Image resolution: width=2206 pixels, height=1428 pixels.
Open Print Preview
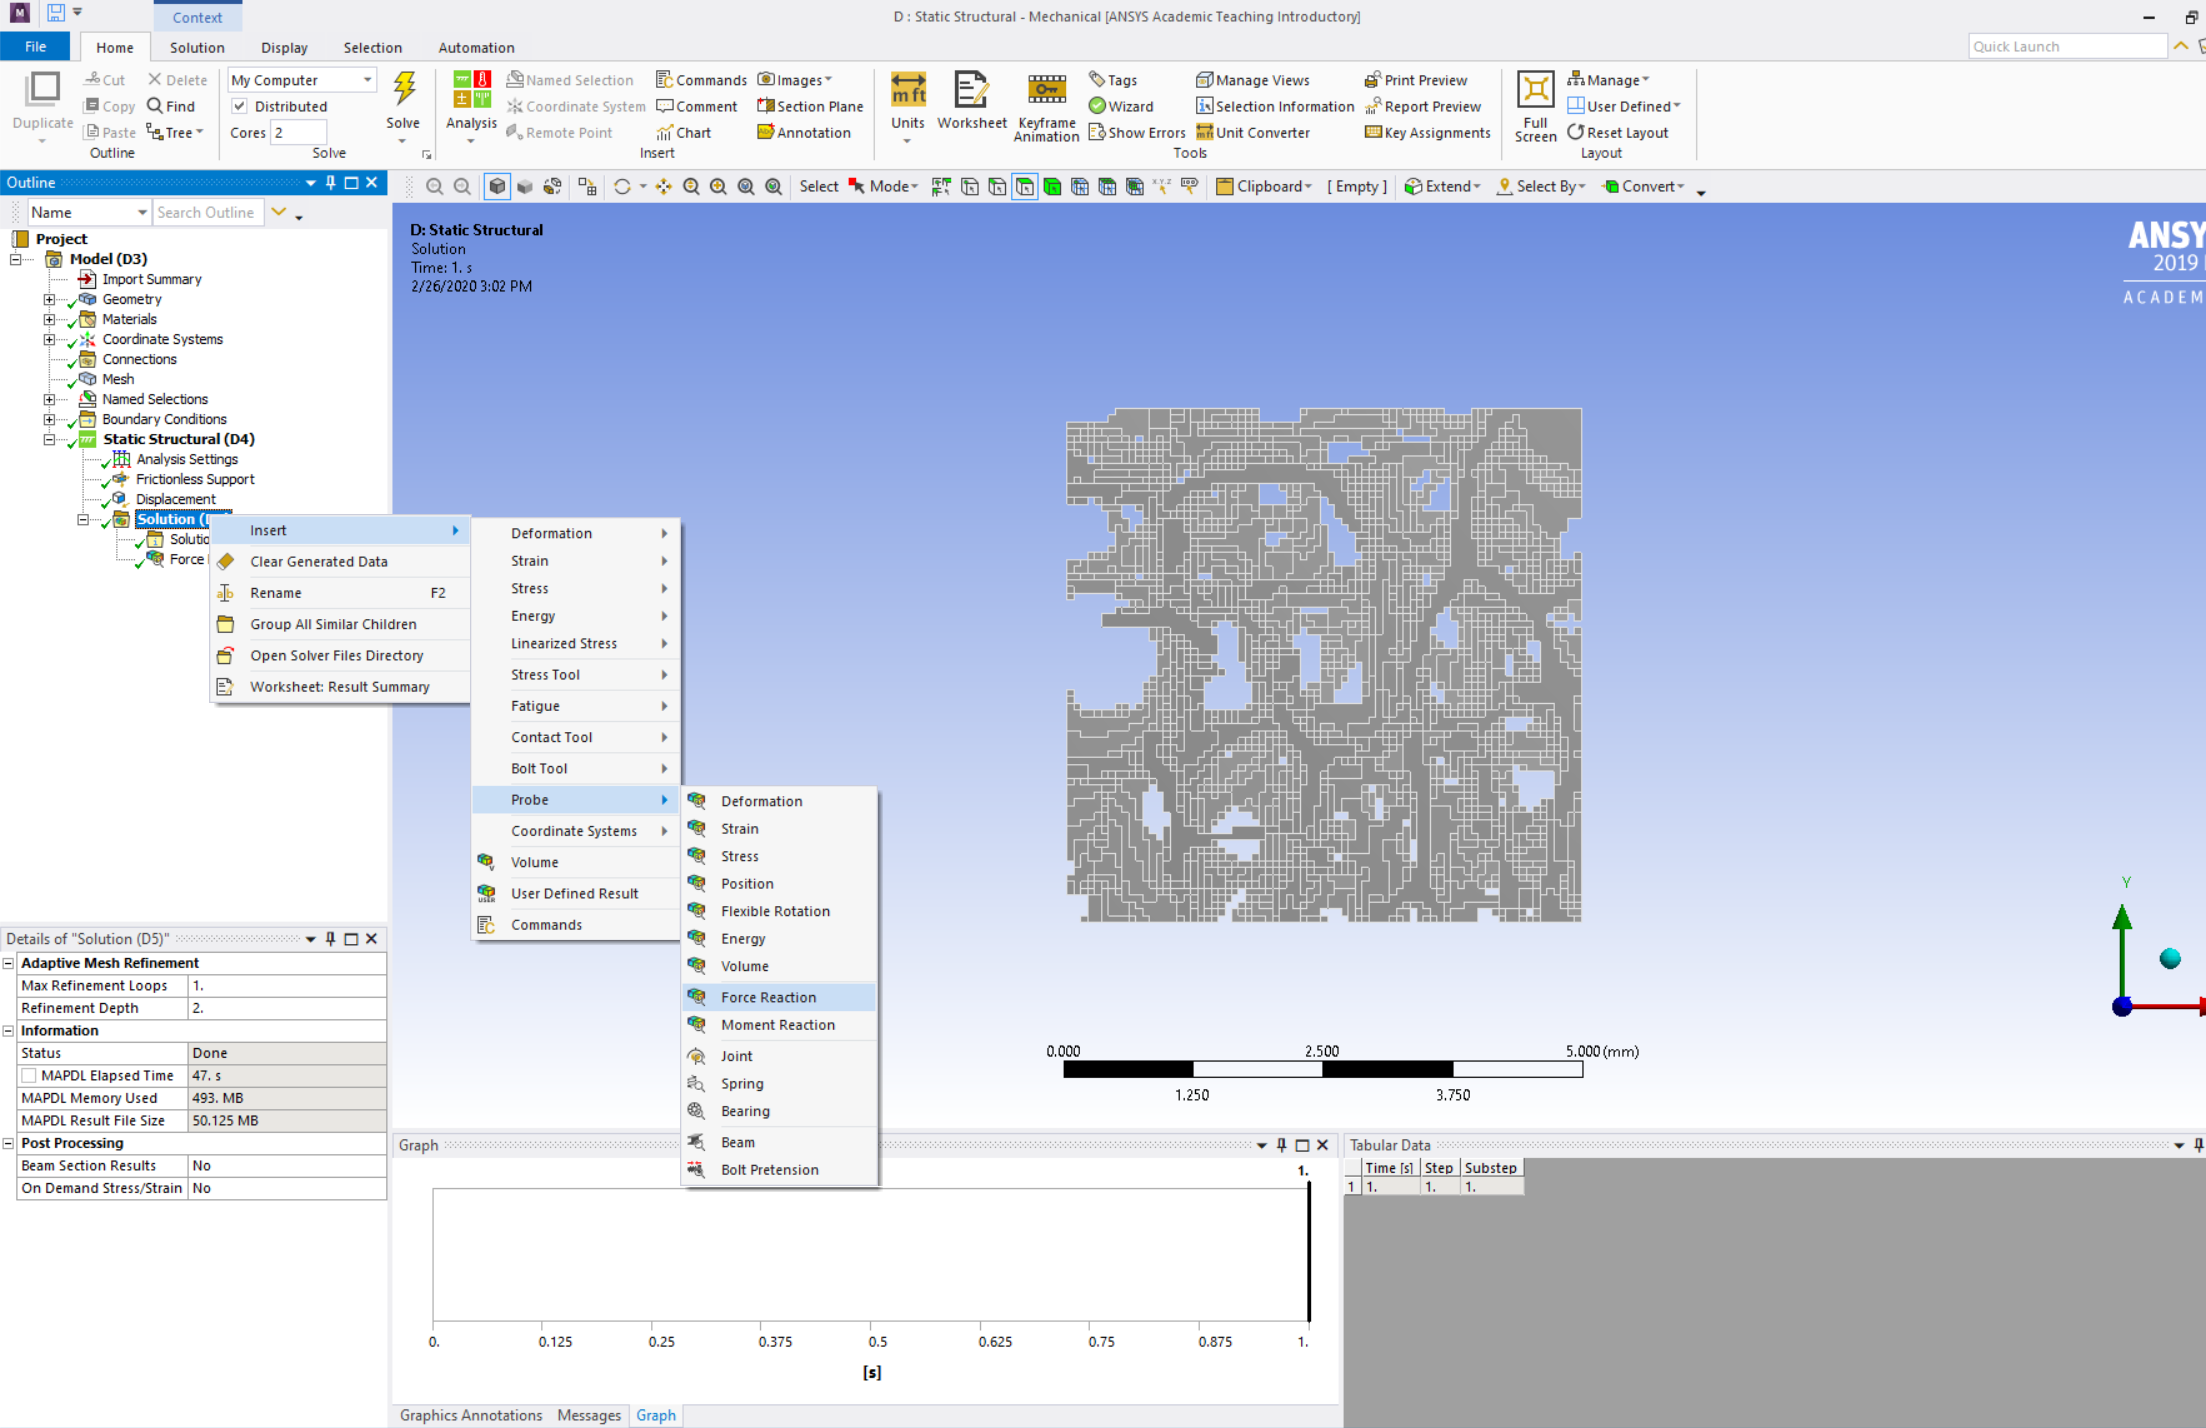(x=1416, y=80)
